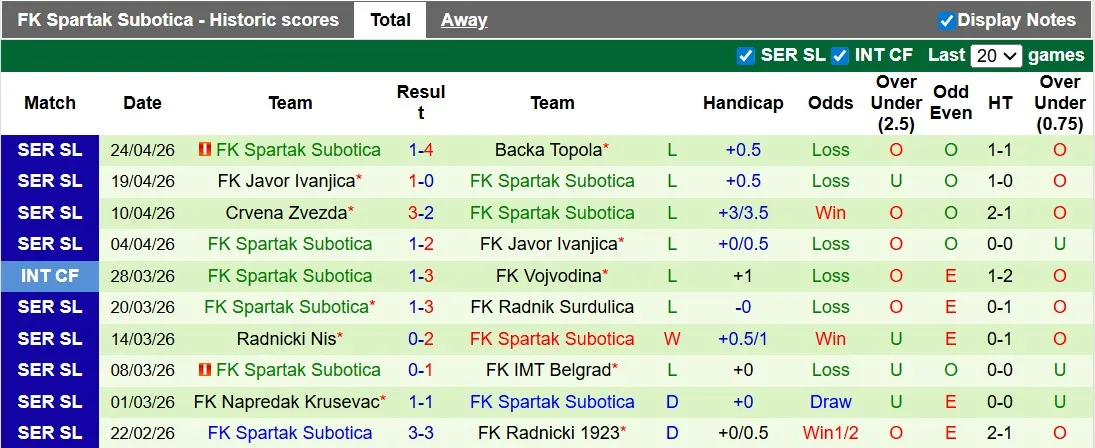Click the 3-3 result on 22/02/26

420,433
